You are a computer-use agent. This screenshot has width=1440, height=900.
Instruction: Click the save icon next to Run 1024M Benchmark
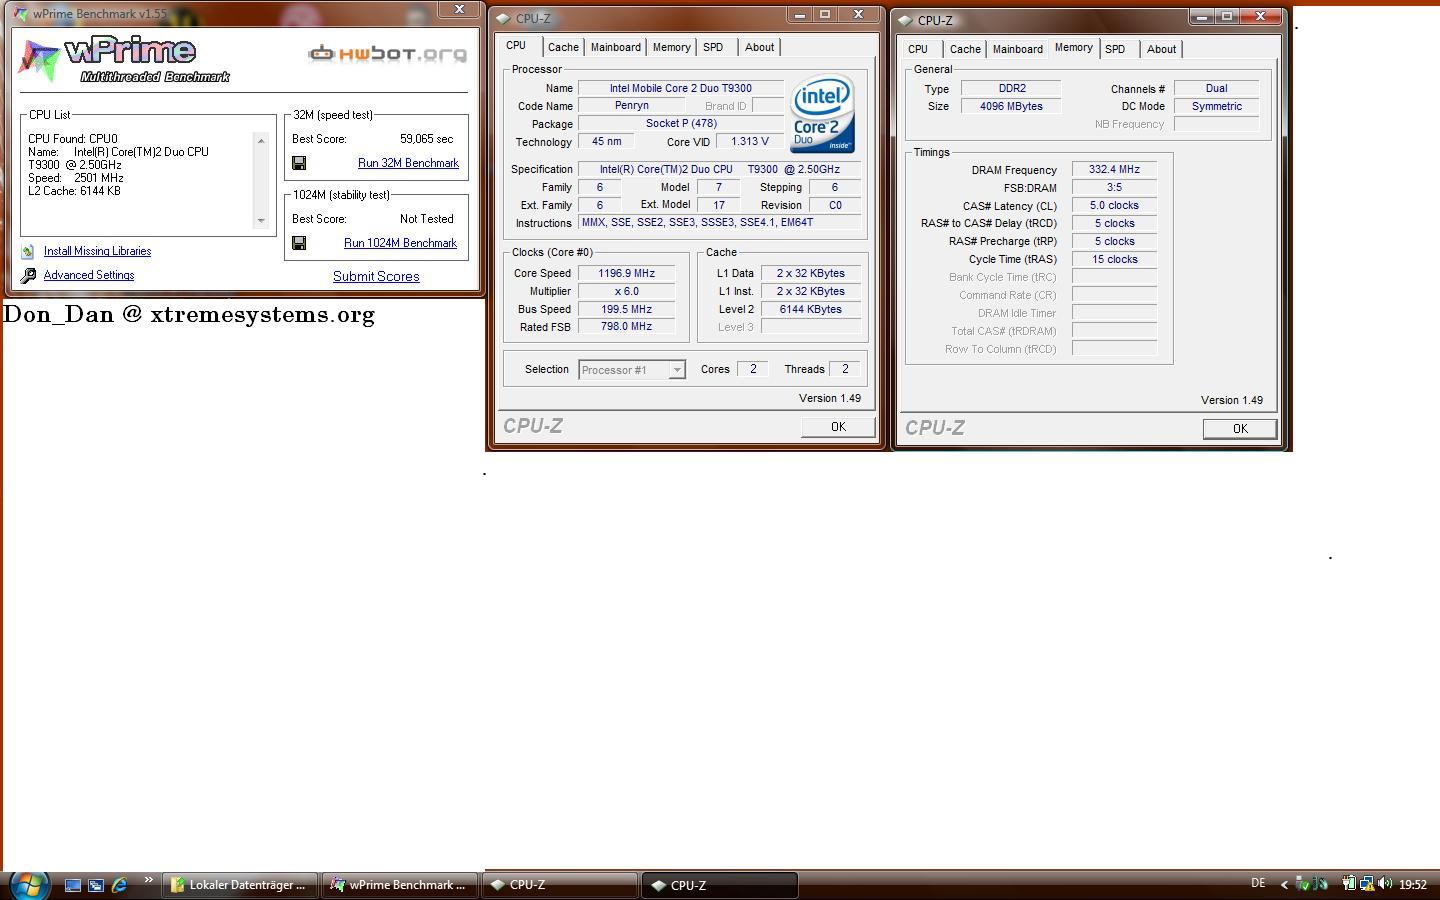click(298, 243)
